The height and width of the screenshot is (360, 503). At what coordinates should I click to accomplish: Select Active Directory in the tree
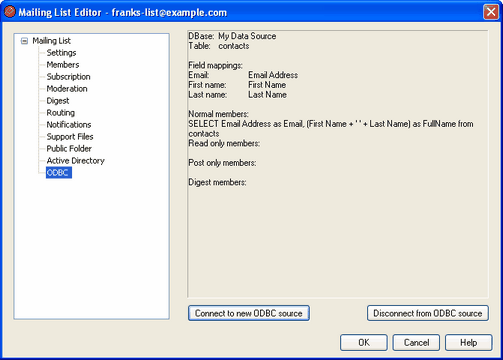click(x=75, y=161)
